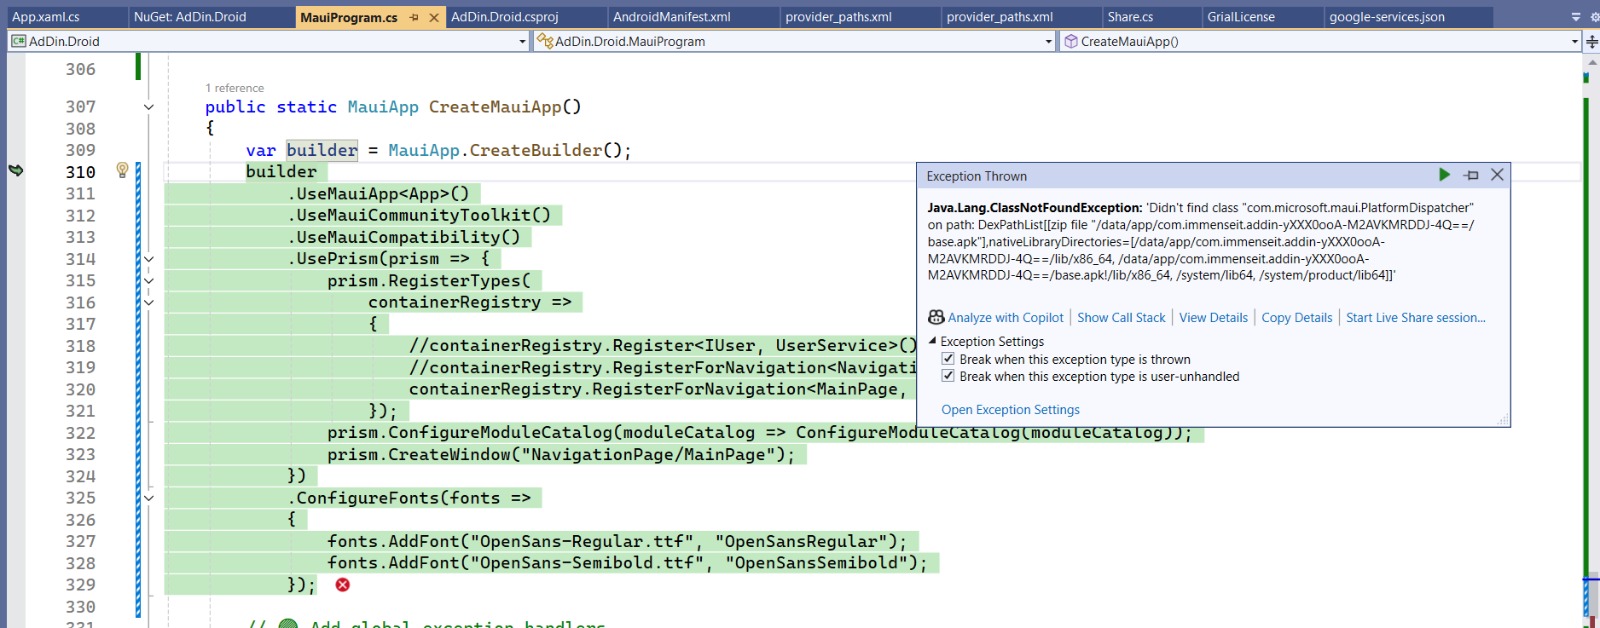The image size is (1600, 628).
Task: Collapse the UsePrism block at line 314
Action: pos(149,259)
